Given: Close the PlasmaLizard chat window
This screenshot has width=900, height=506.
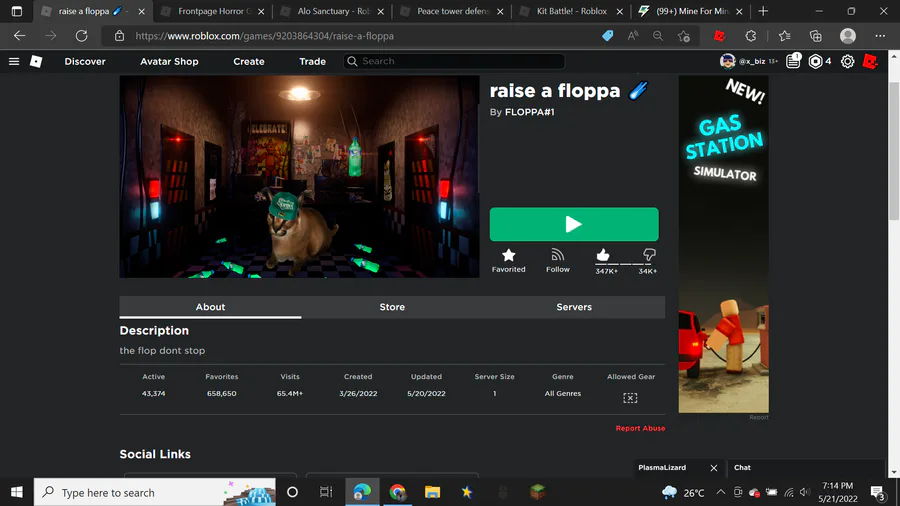Looking at the screenshot, I should coord(713,468).
